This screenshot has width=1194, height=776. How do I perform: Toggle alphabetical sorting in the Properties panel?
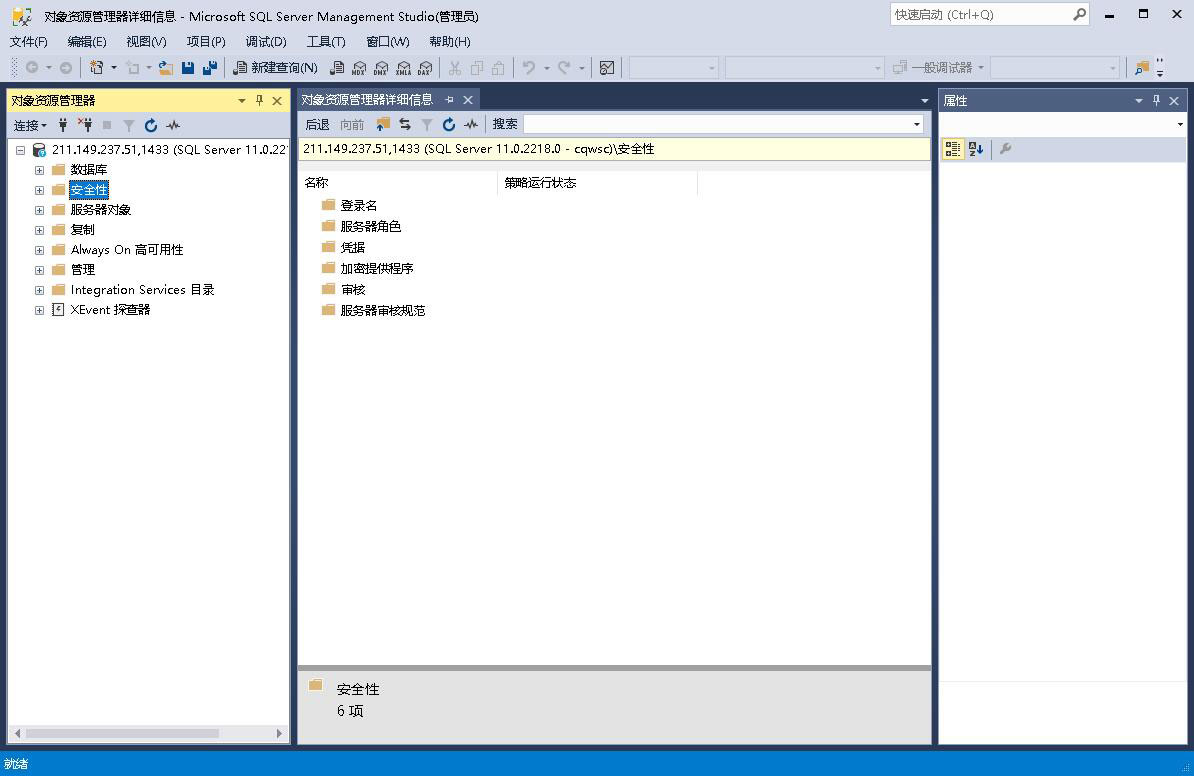(975, 148)
